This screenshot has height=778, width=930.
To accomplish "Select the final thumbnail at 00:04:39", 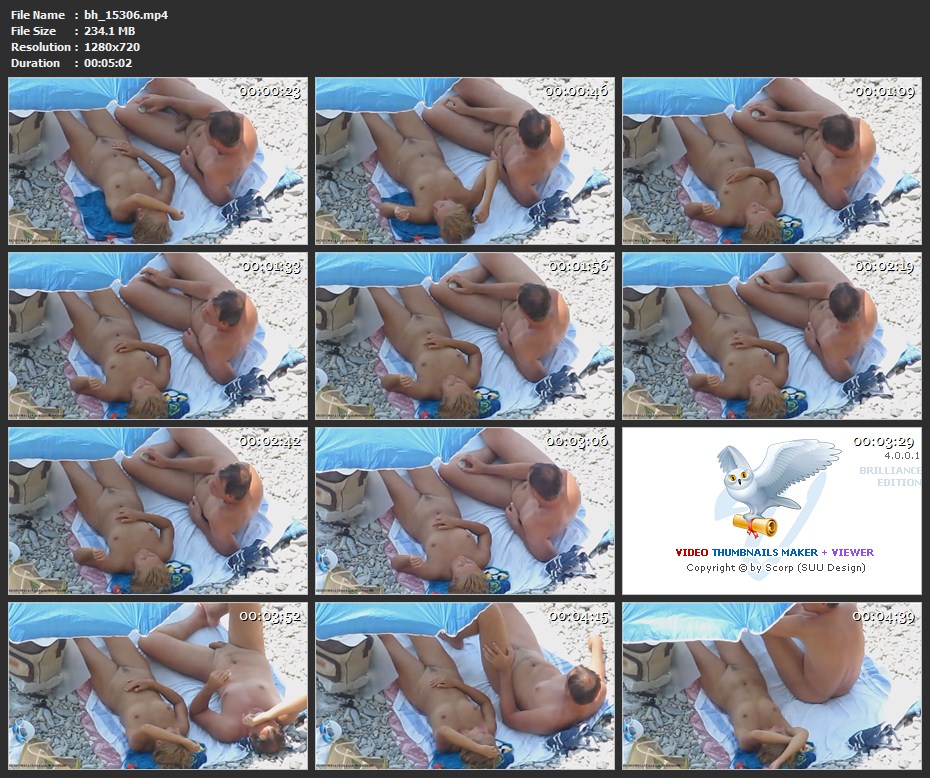I will pos(771,686).
